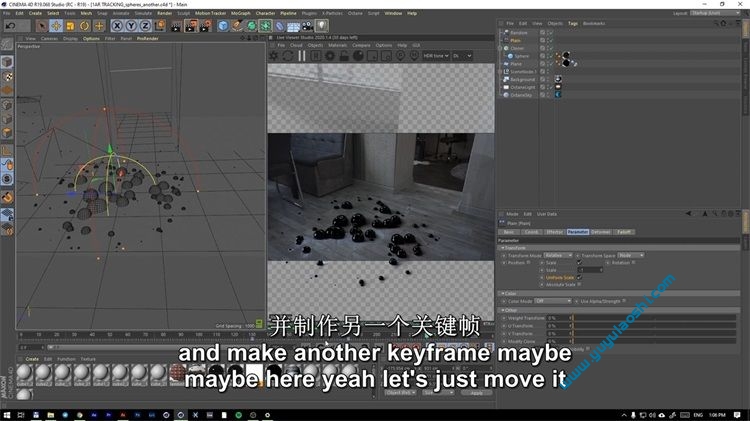750x421 pixels.
Task: Toggle the Absolute Scale checkbox
Action: pyautogui.click(x=579, y=284)
